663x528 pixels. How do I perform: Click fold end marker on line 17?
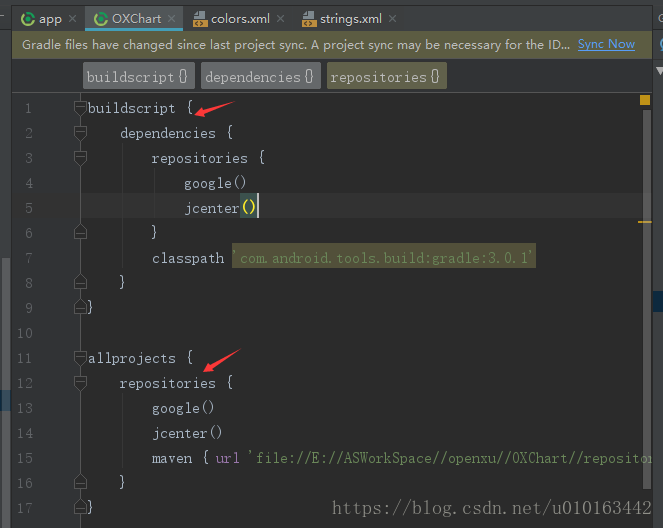tap(80, 507)
